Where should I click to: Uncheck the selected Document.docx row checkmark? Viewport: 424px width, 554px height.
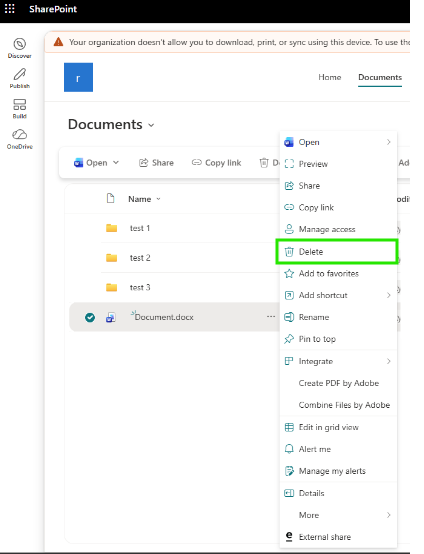coord(90,317)
